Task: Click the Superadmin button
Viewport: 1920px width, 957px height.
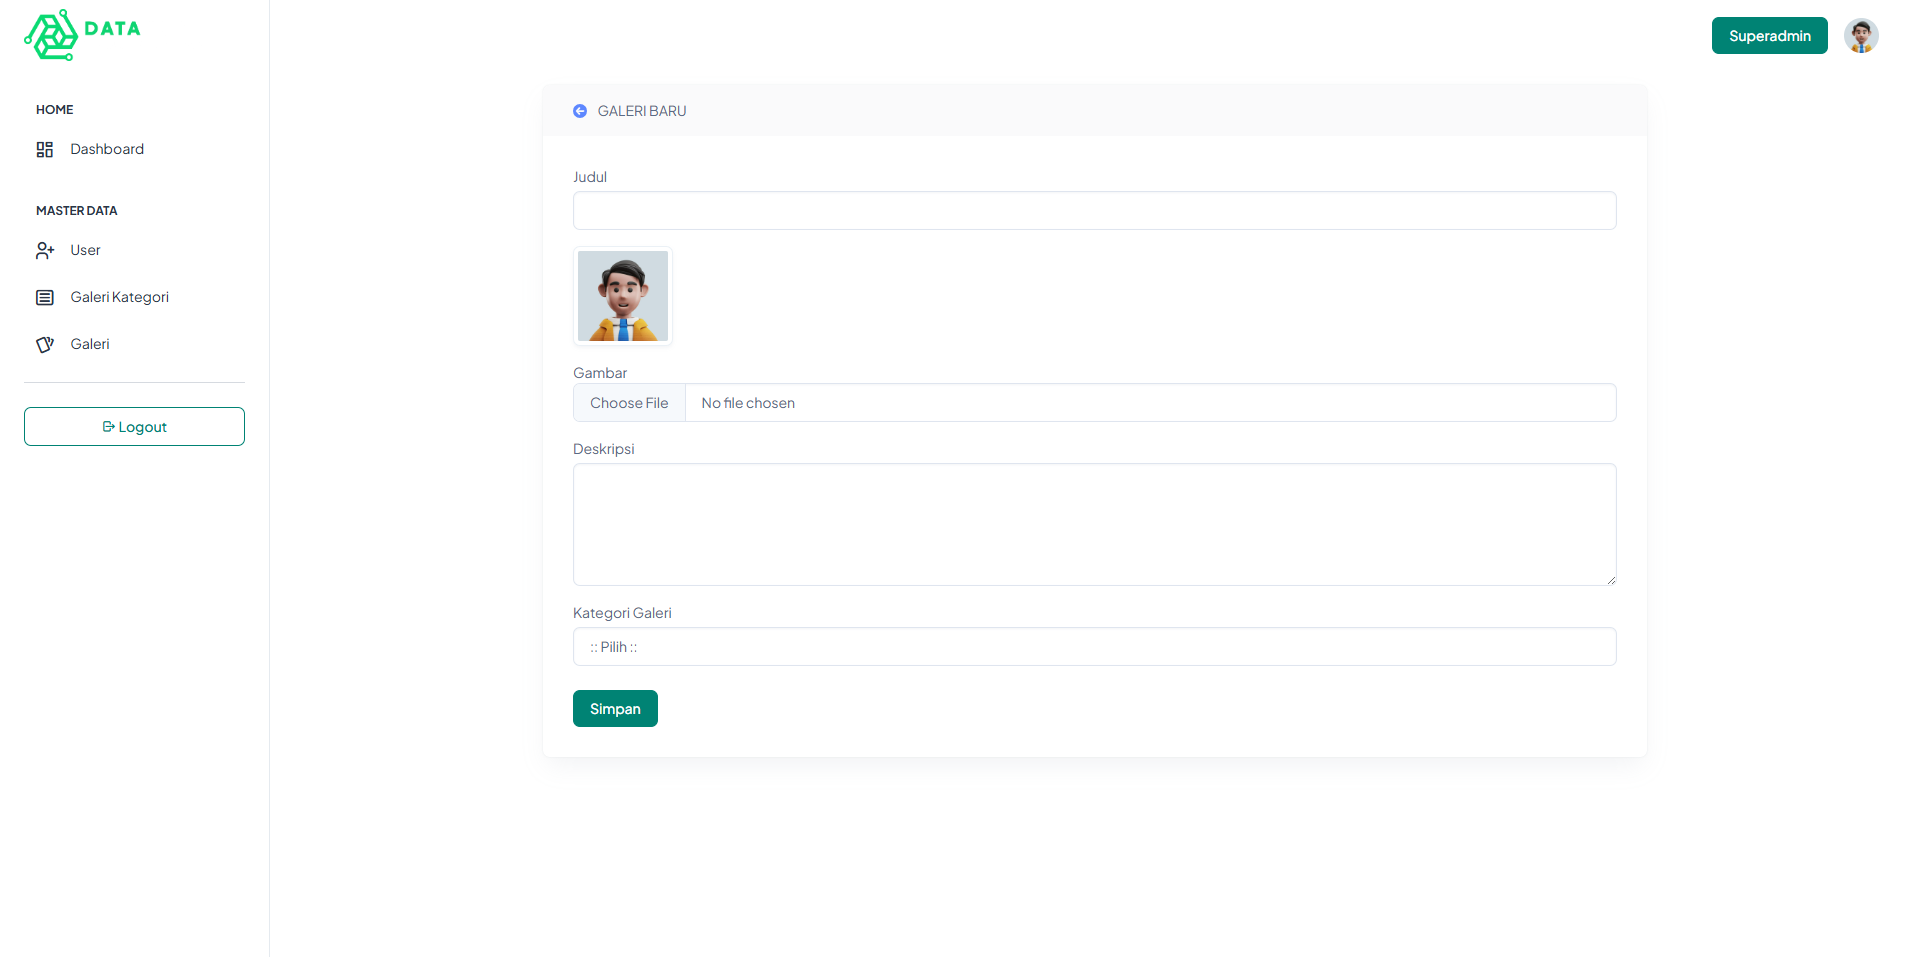Action: tap(1769, 36)
